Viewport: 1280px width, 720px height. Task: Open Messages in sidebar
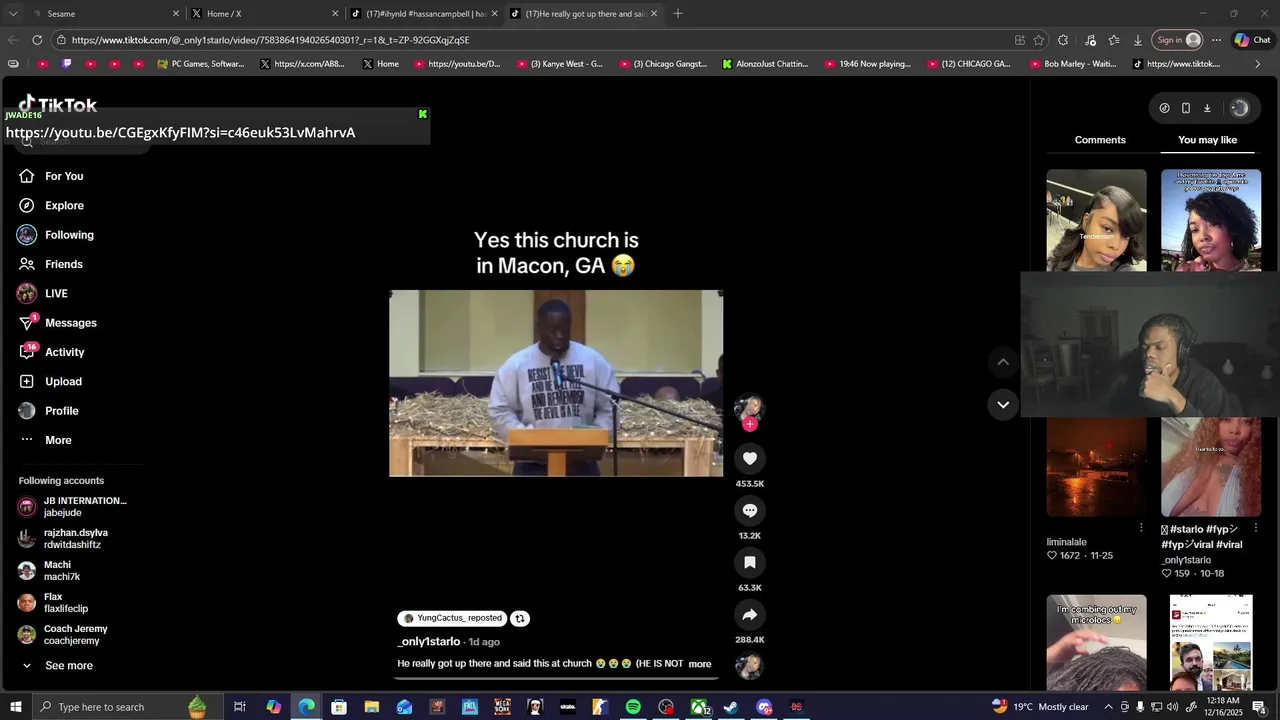(x=70, y=323)
